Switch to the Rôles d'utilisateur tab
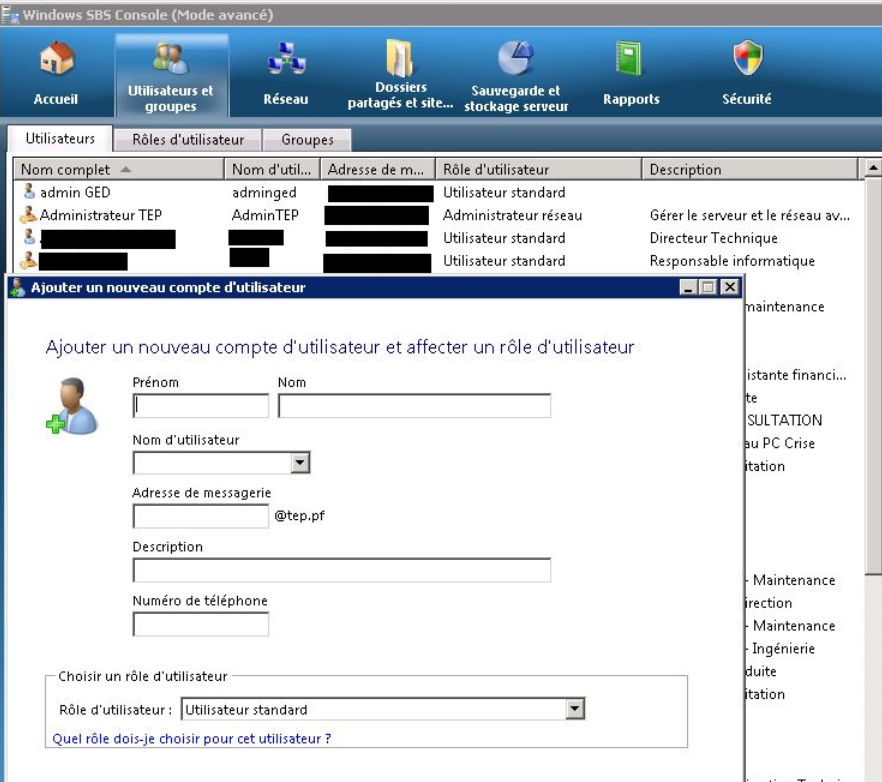882x782 pixels. (188, 140)
